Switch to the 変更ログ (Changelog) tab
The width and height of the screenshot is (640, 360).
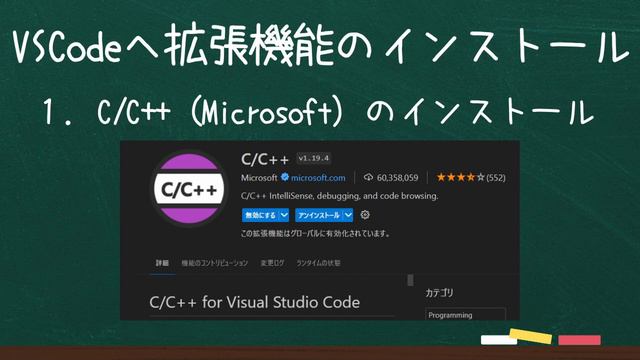pos(272,263)
